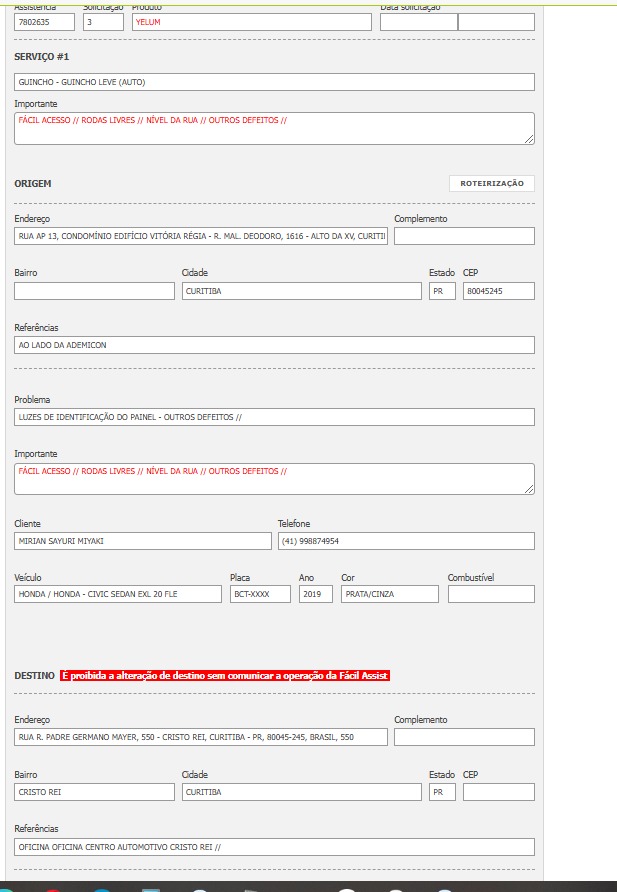Focus the Produto field with YELUM
617x892 pixels.
tap(251, 22)
